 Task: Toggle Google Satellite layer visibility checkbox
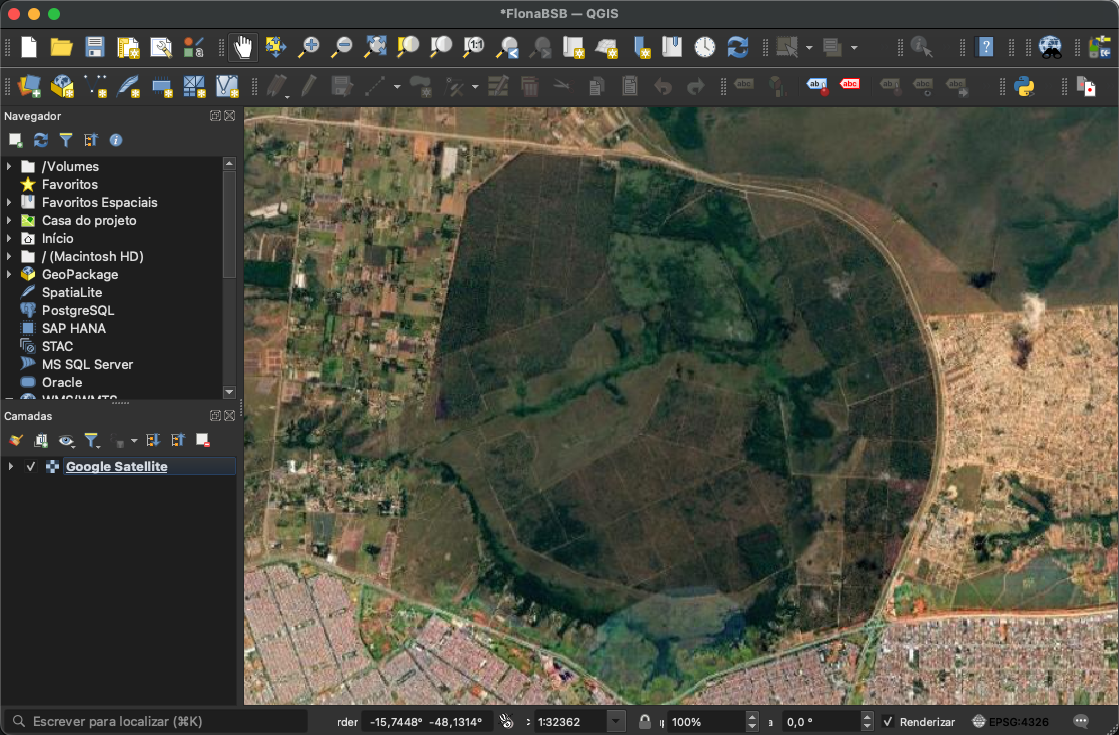tap(31, 467)
